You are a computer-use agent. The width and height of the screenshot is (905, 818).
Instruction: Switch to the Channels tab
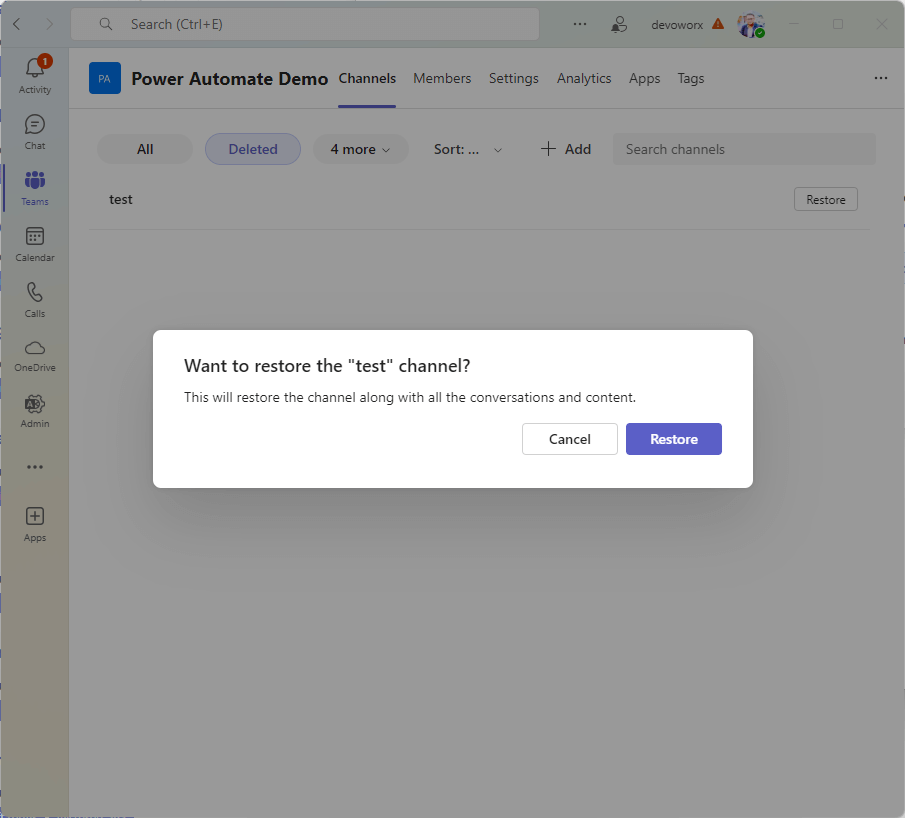pyautogui.click(x=367, y=78)
